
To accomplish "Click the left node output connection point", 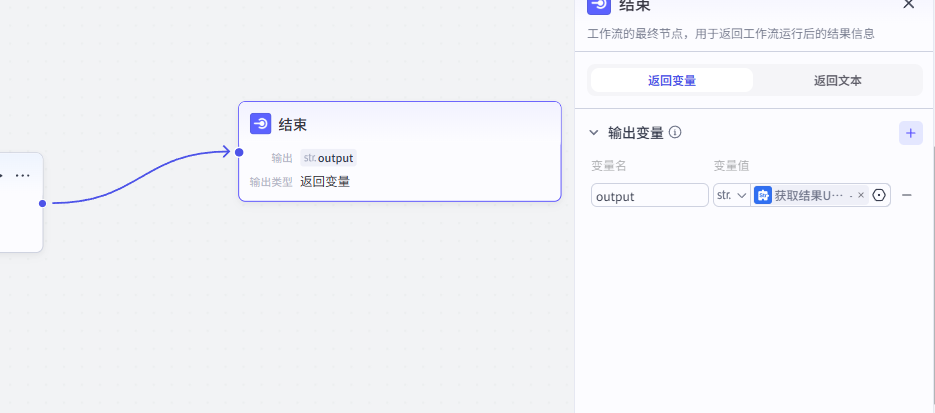I will 42,203.
